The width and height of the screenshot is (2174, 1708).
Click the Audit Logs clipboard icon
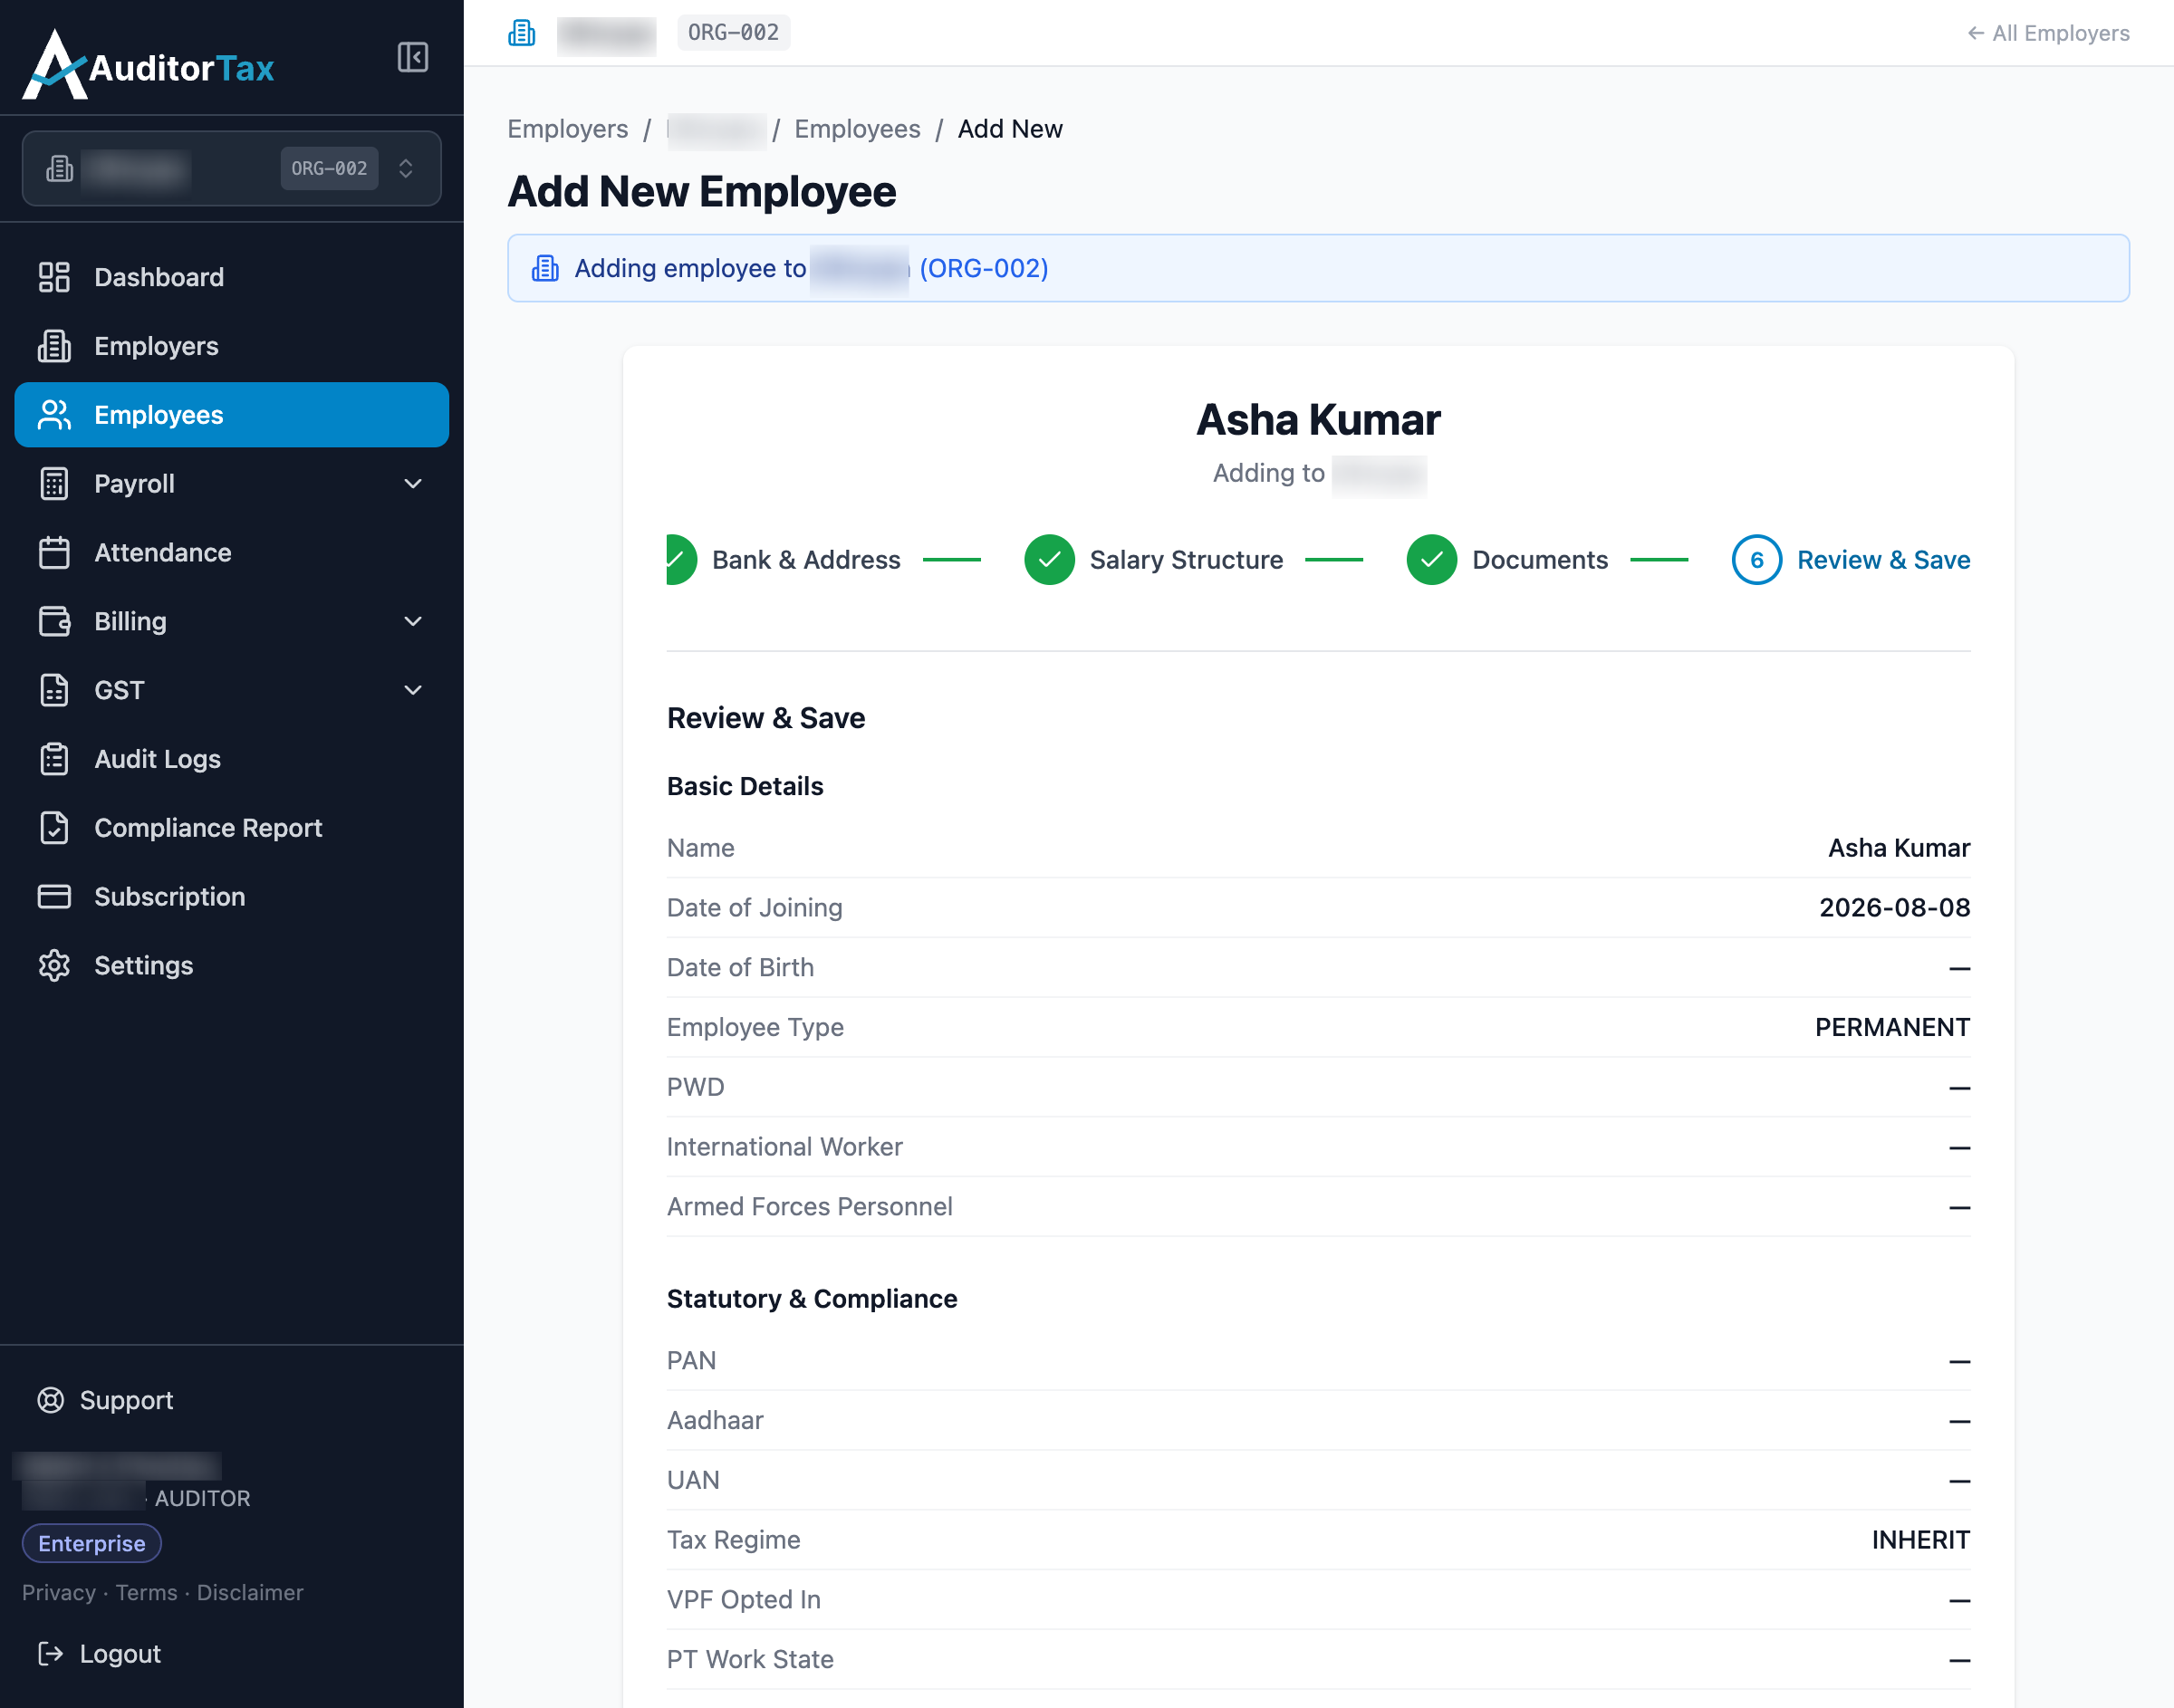pyautogui.click(x=54, y=759)
